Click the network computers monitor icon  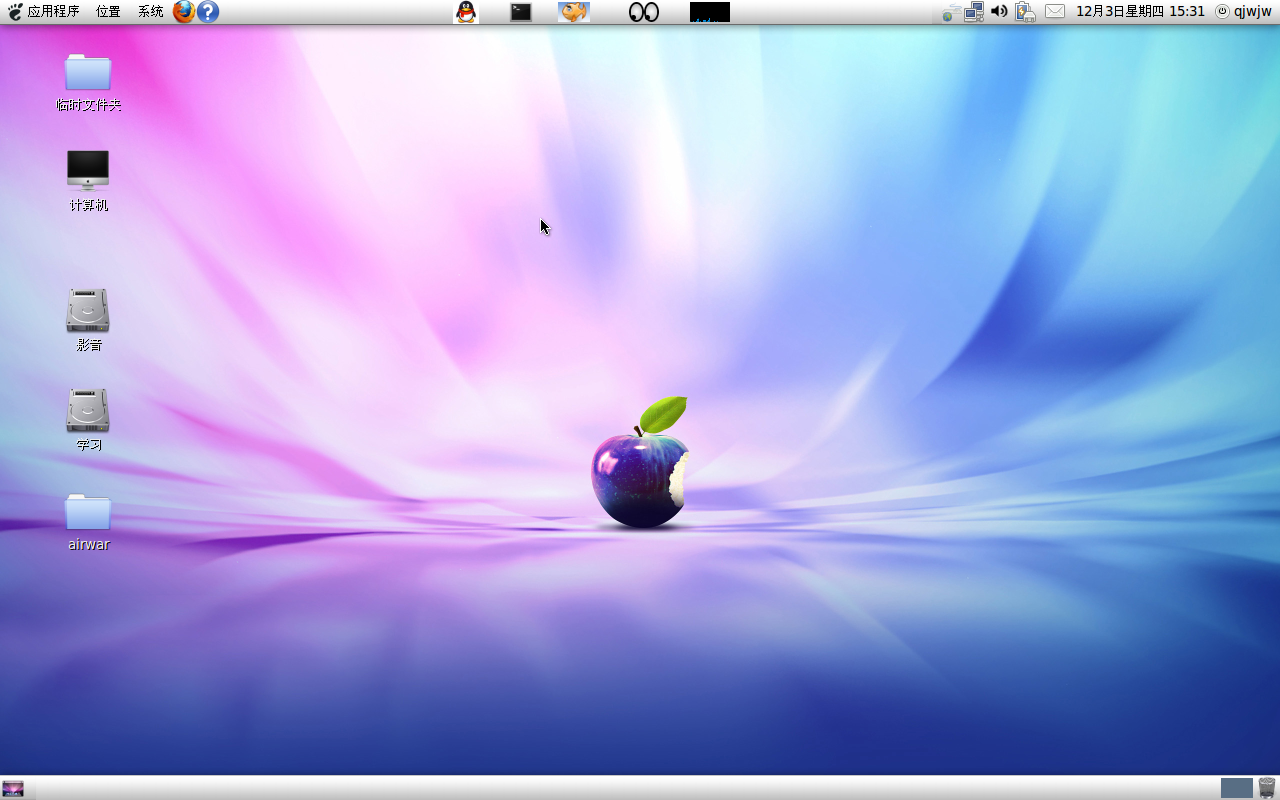point(974,12)
